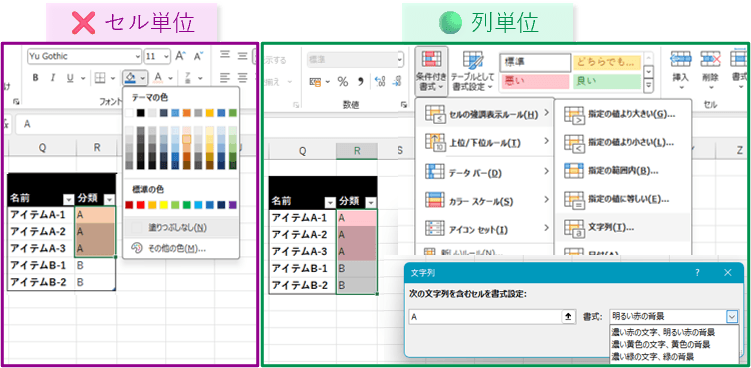Select 指定の値に等しい(E)... rule
The height and width of the screenshot is (368, 751).
coord(623,198)
